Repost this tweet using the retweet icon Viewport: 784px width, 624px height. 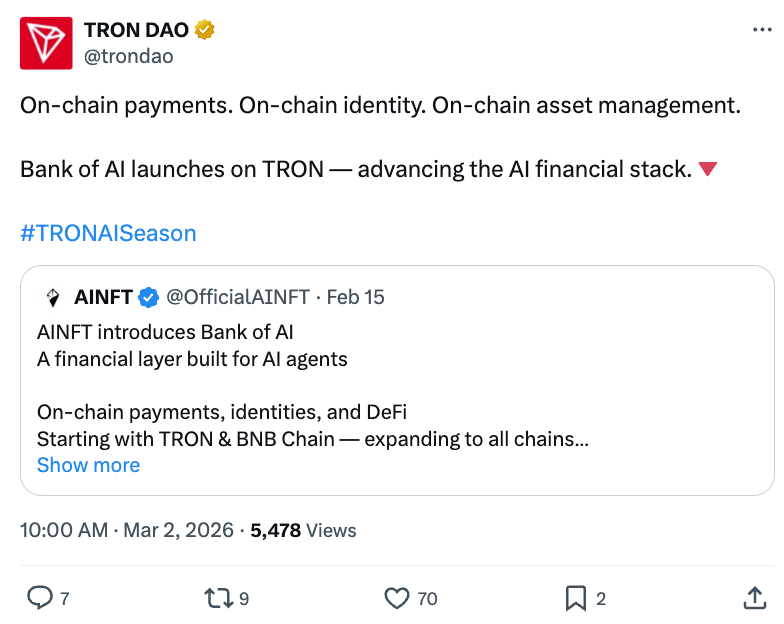pyautogui.click(x=216, y=598)
